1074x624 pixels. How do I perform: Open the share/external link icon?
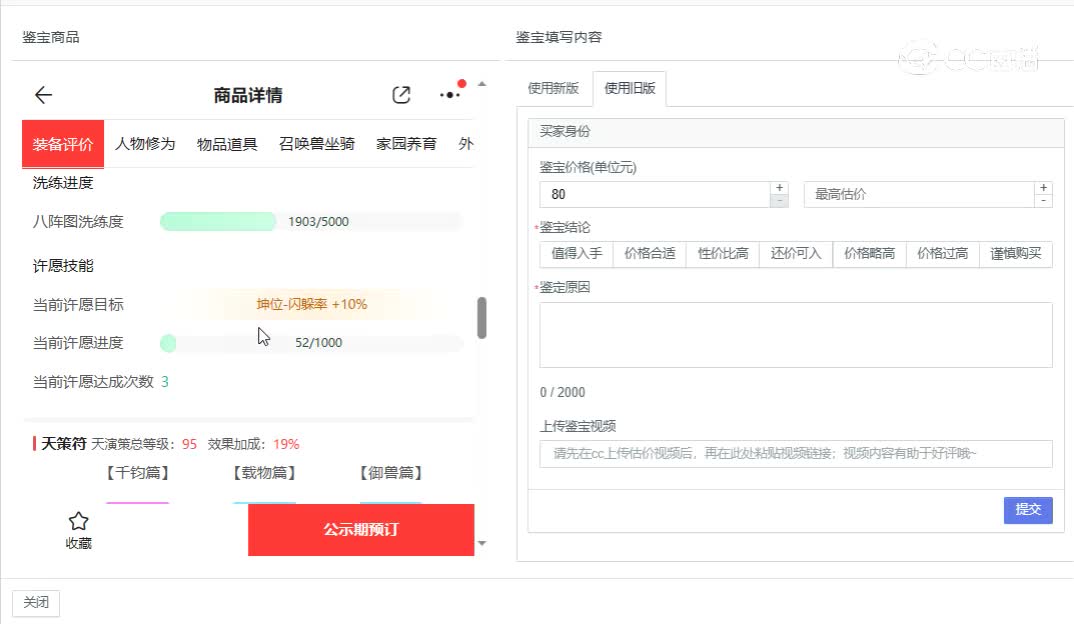point(401,95)
